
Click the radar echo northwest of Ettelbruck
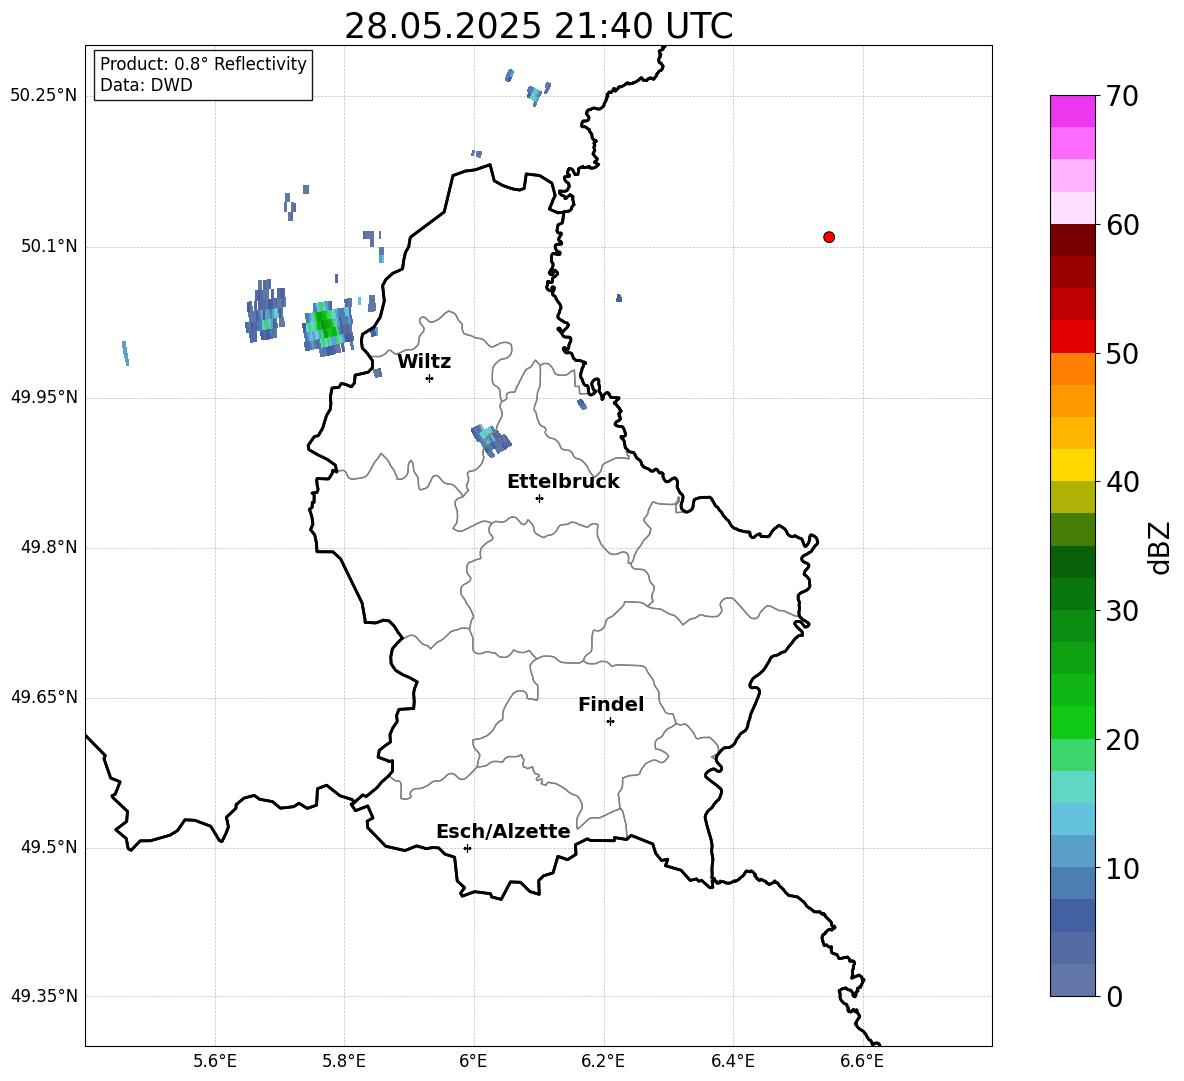coord(491,440)
